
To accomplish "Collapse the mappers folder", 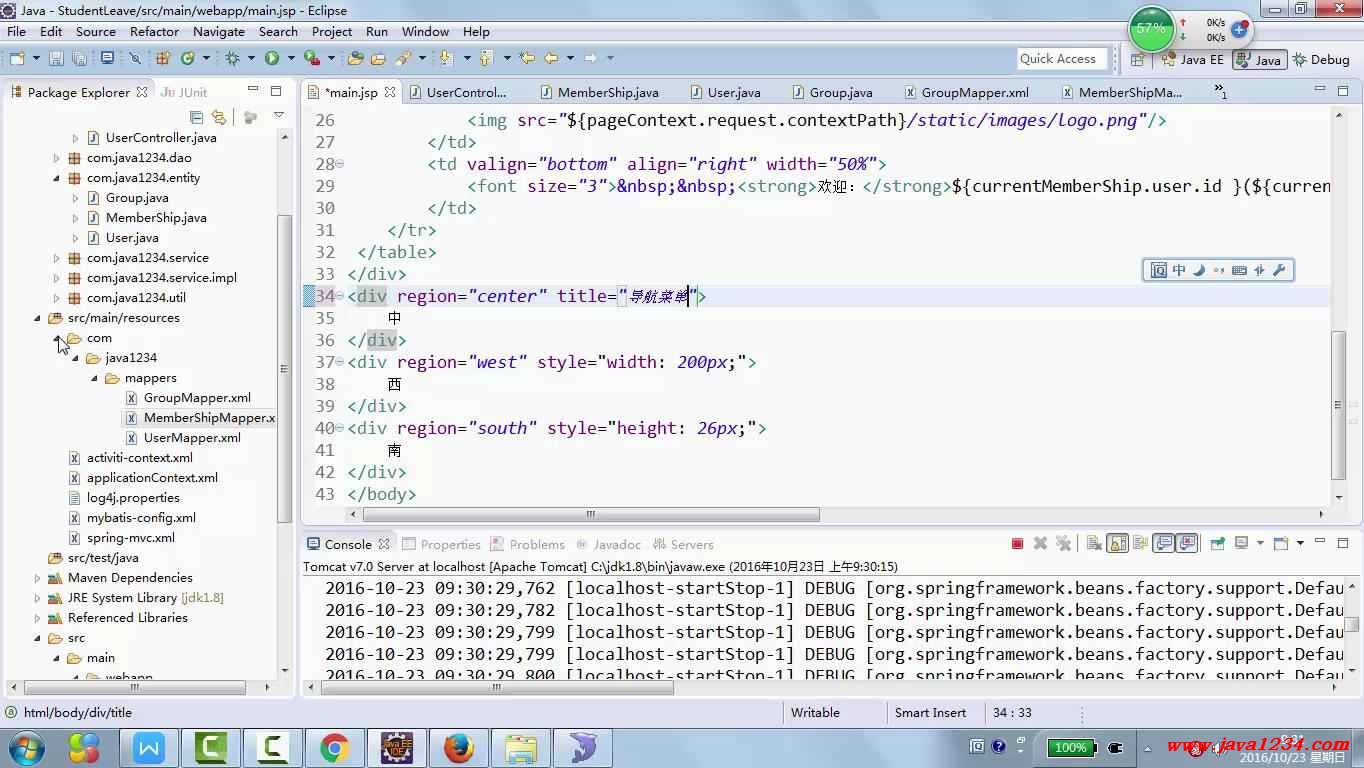I will pyautogui.click(x=95, y=378).
